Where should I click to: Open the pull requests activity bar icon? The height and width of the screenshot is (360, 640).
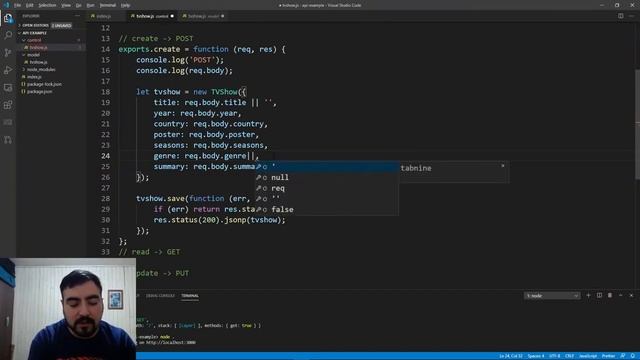[8, 140]
